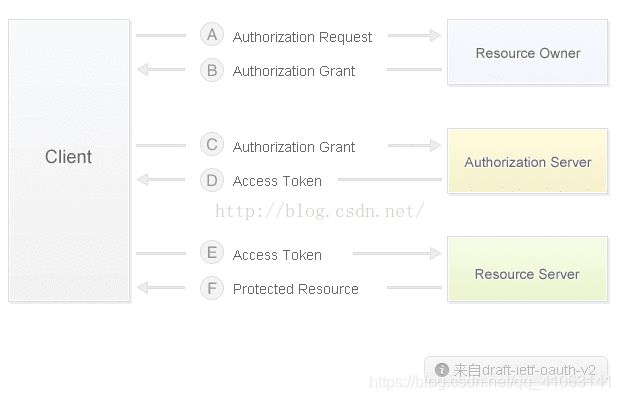
Task: Click the Authorization Request label
Action: pyautogui.click(x=302, y=37)
